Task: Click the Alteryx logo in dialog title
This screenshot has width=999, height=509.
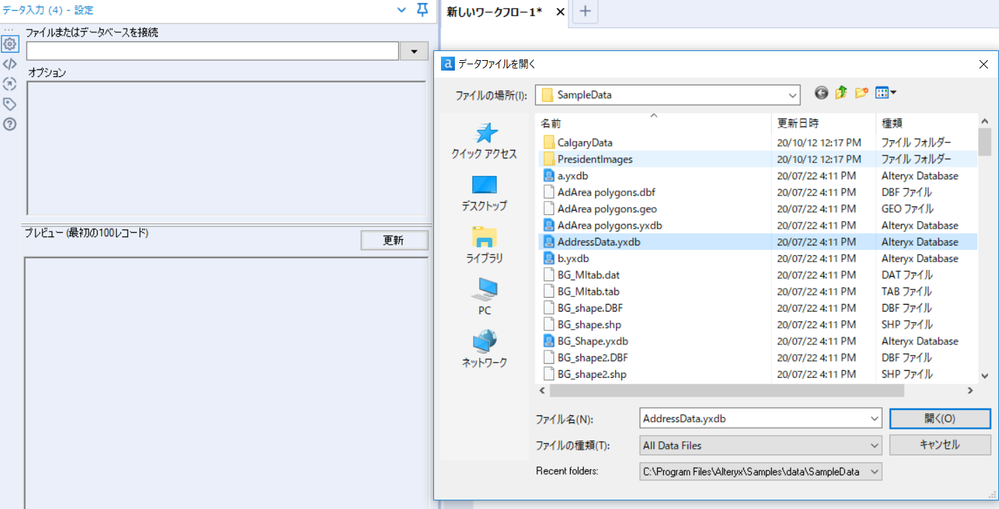Action: click(x=448, y=64)
